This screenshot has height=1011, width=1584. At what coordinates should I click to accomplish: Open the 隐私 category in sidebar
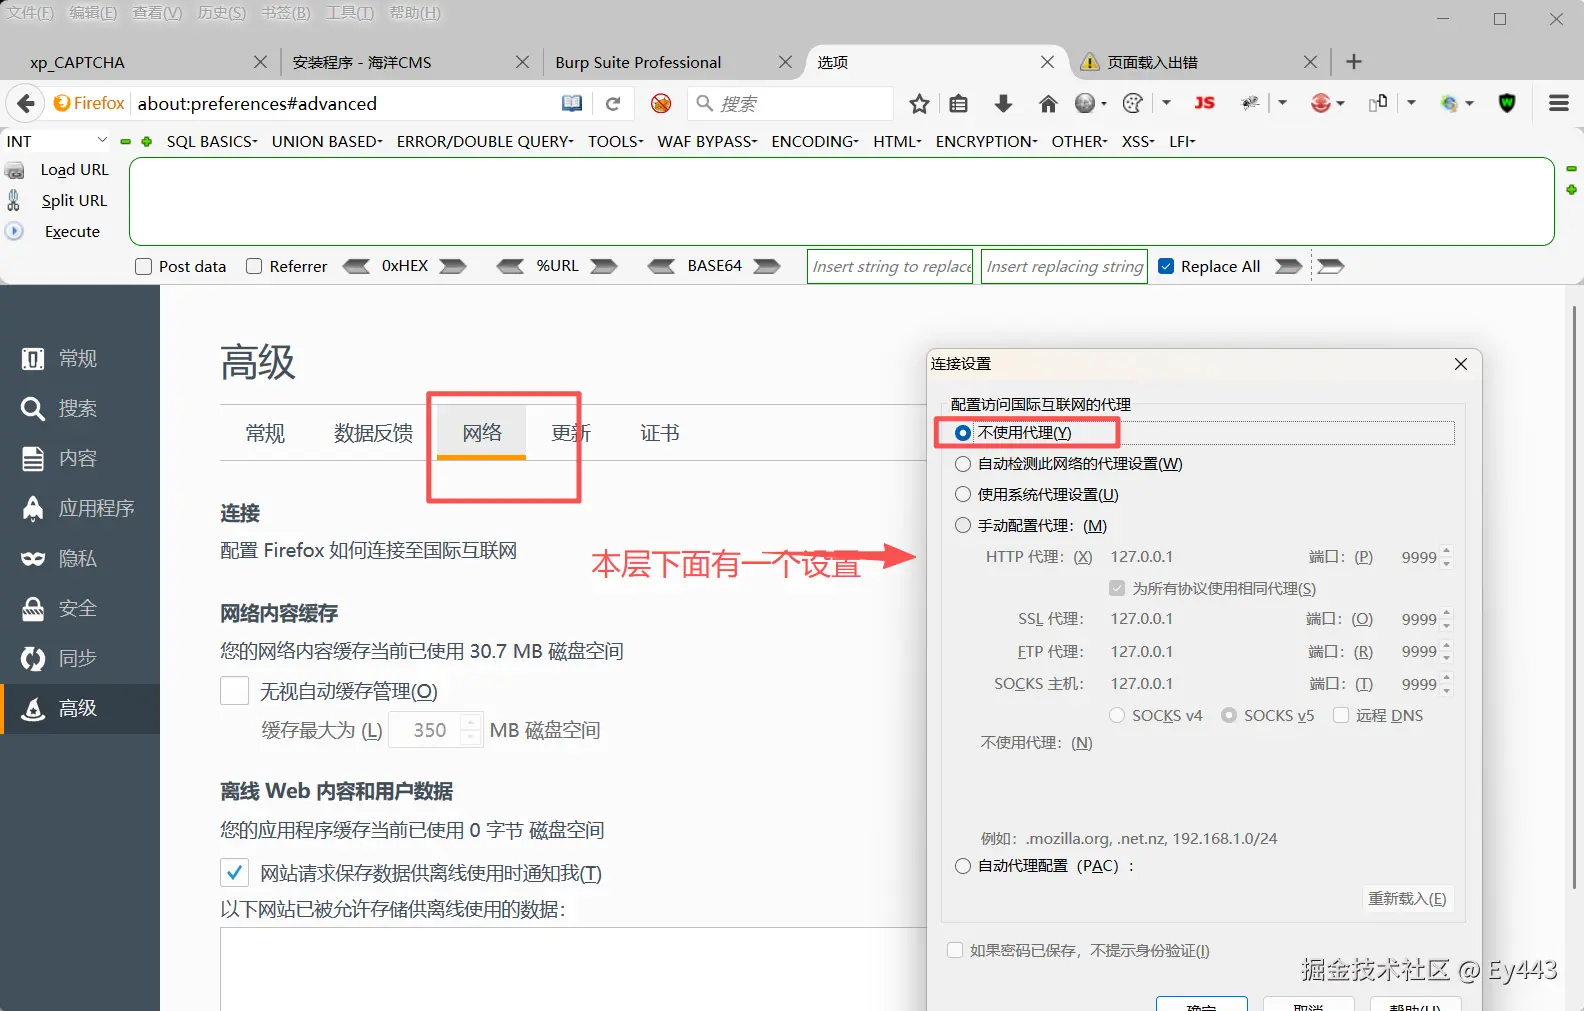(80, 558)
